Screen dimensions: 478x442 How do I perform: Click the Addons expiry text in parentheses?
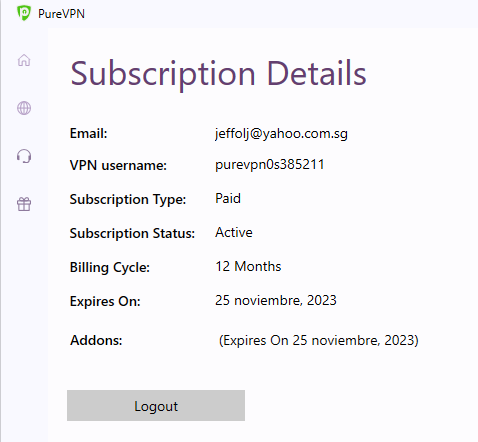319,340
